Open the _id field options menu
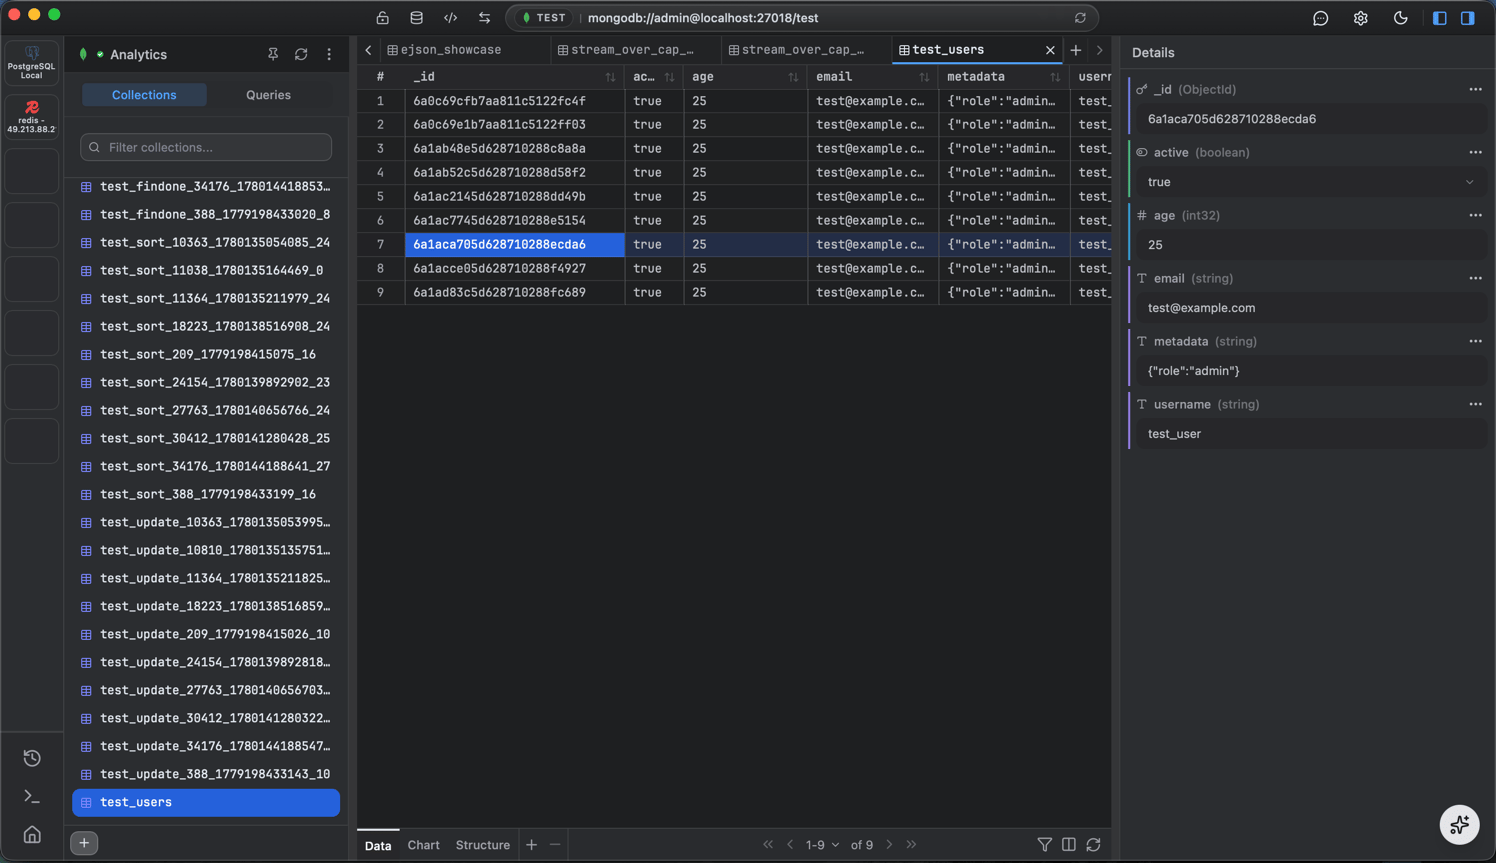The width and height of the screenshot is (1496, 863). click(1475, 90)
